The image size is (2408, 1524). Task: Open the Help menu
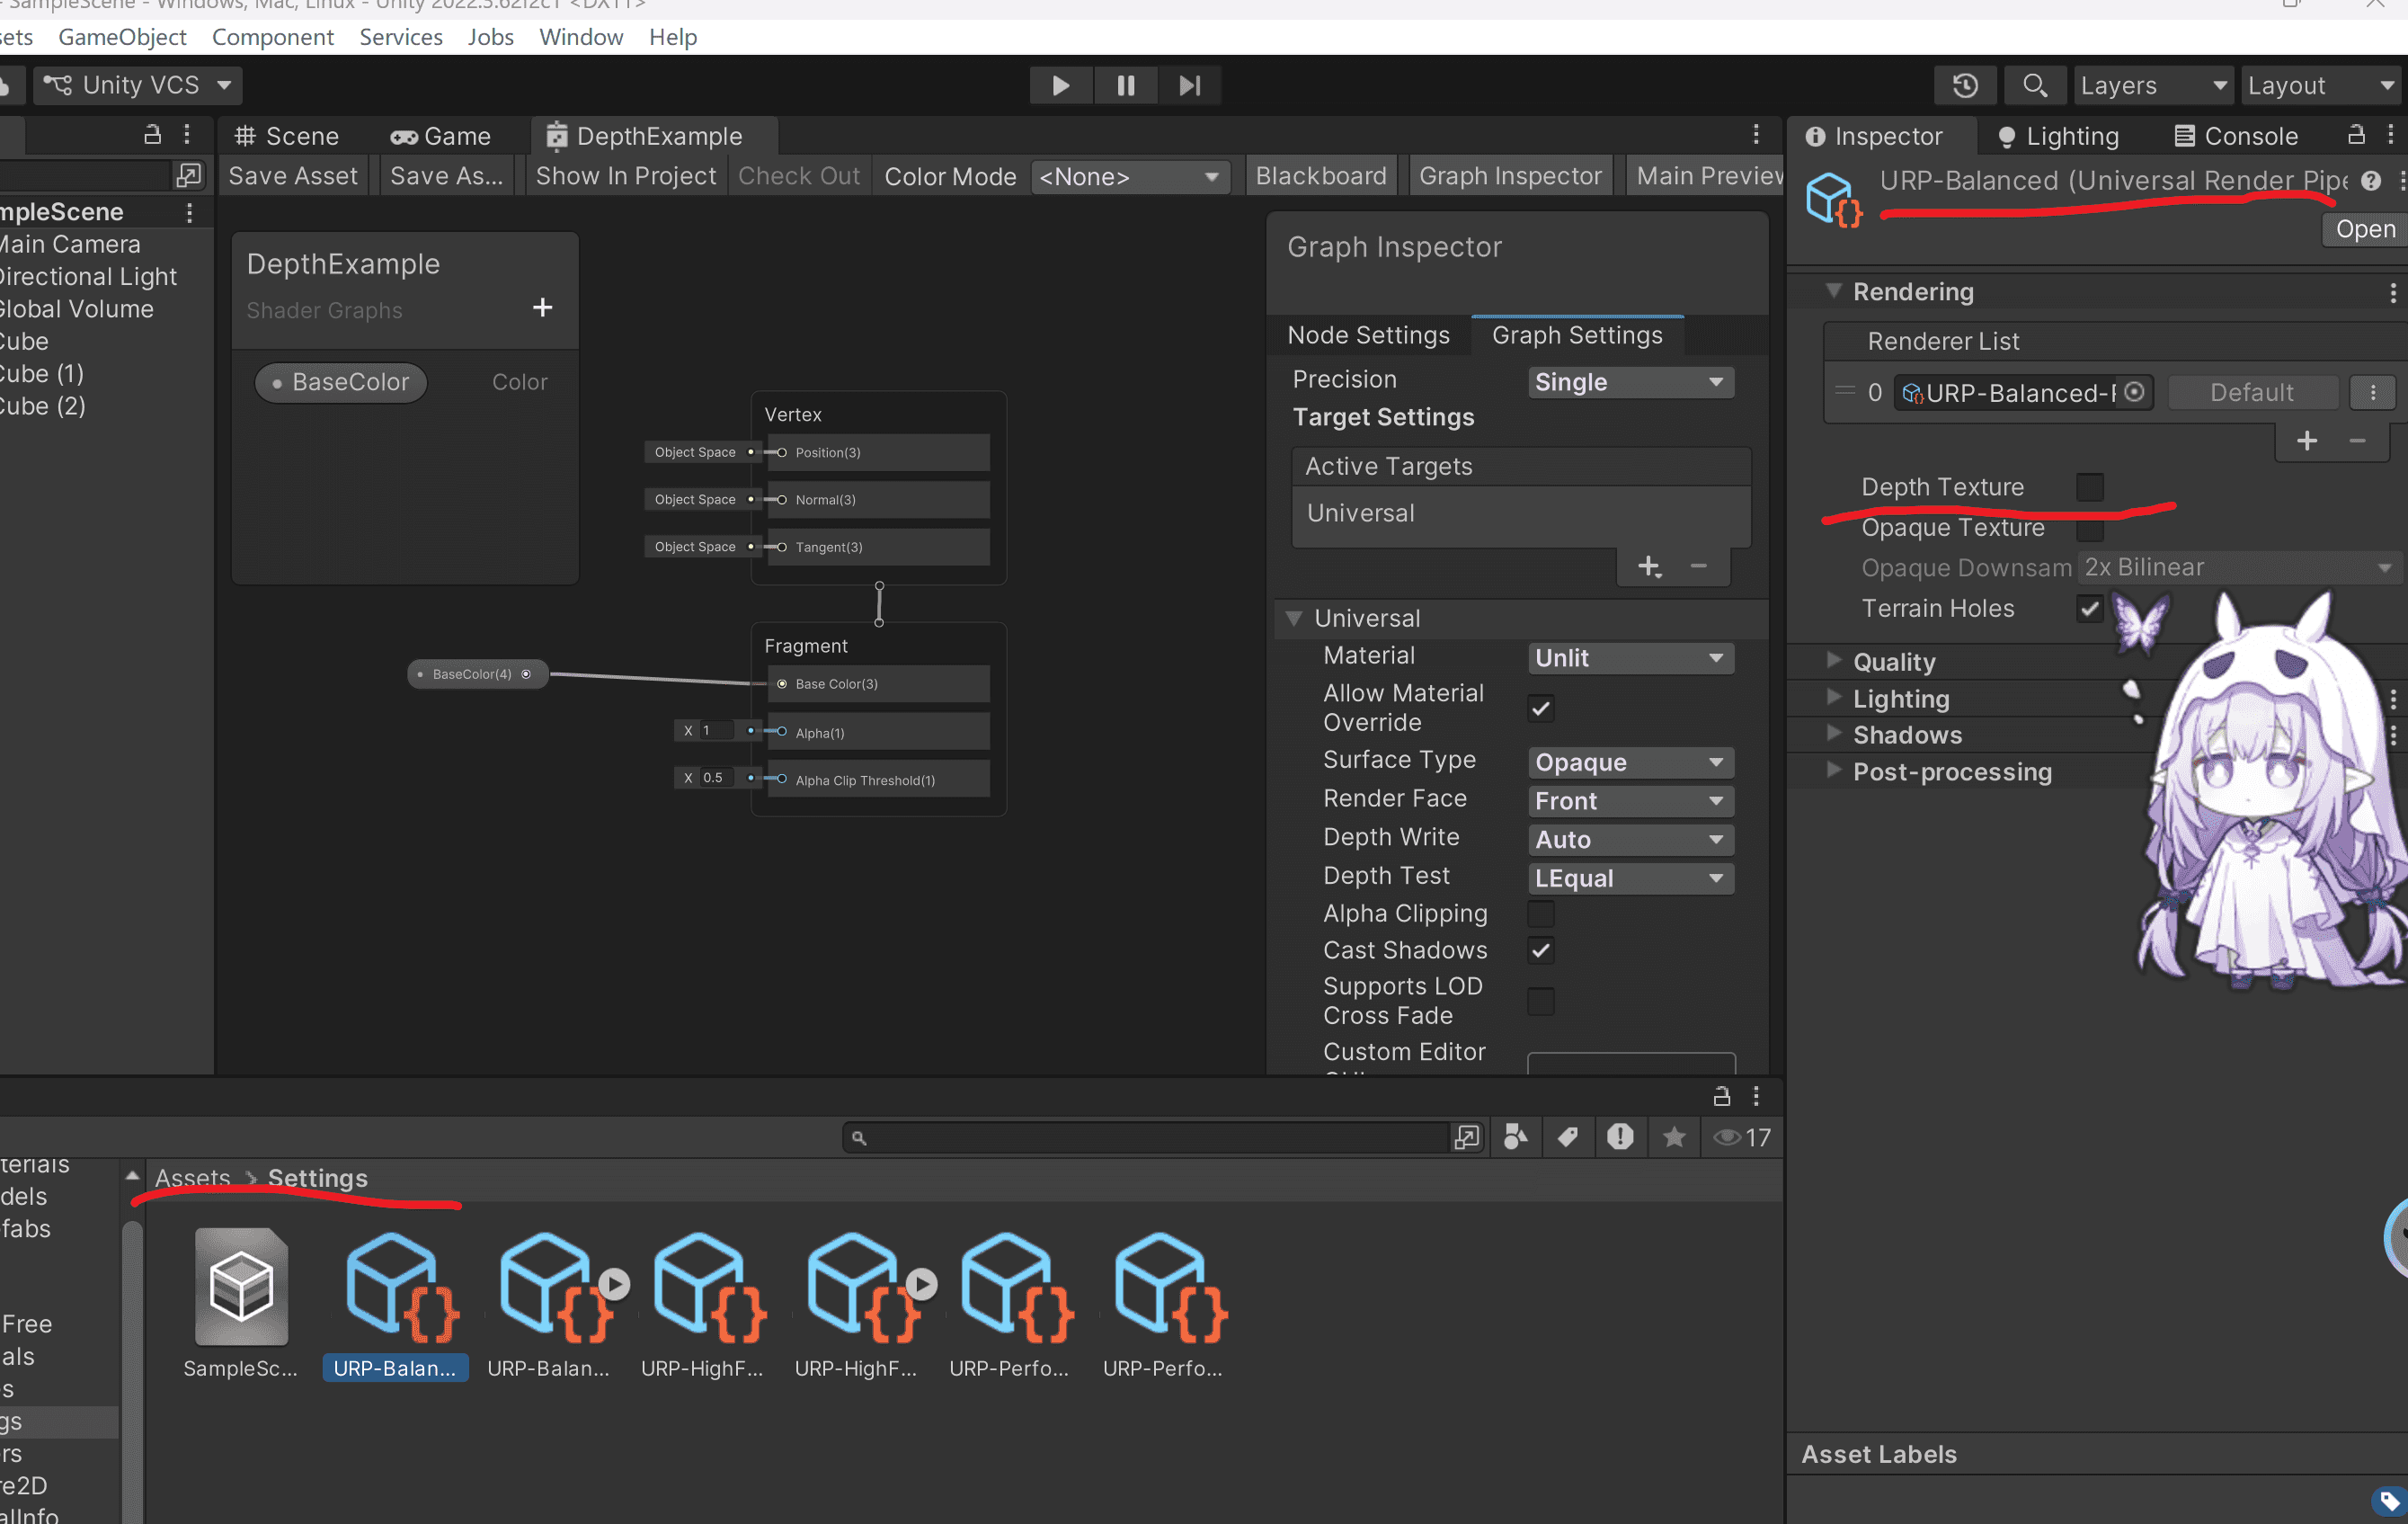pyautogui.click(x=672, y=37)
